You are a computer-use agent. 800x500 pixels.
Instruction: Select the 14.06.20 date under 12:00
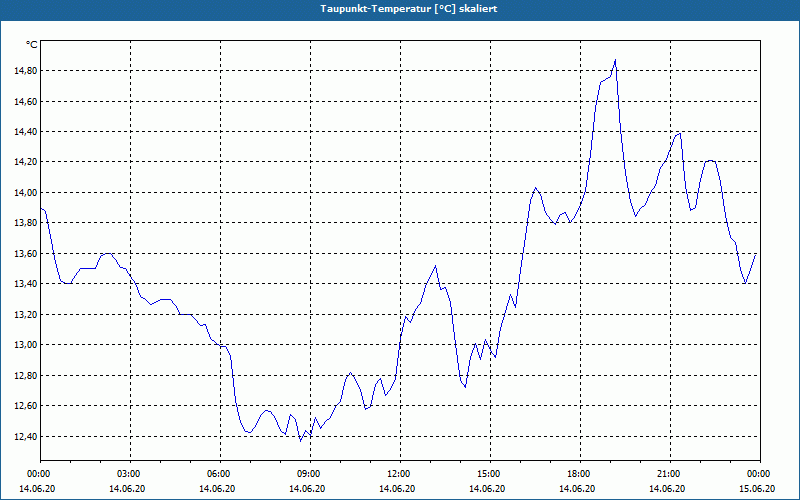[x=397, y=489]
